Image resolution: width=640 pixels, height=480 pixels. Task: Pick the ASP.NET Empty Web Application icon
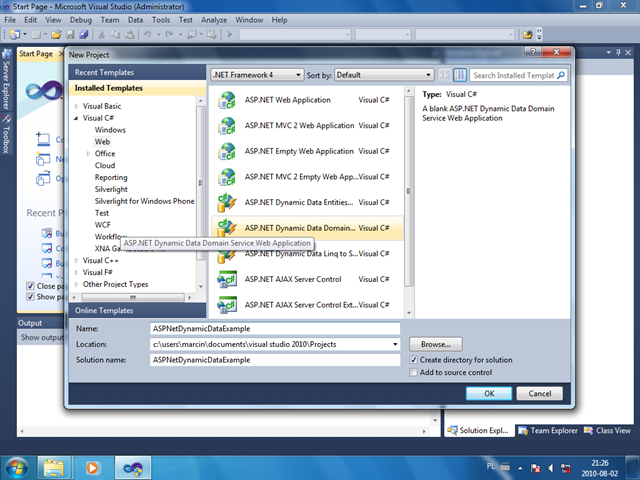227,151
